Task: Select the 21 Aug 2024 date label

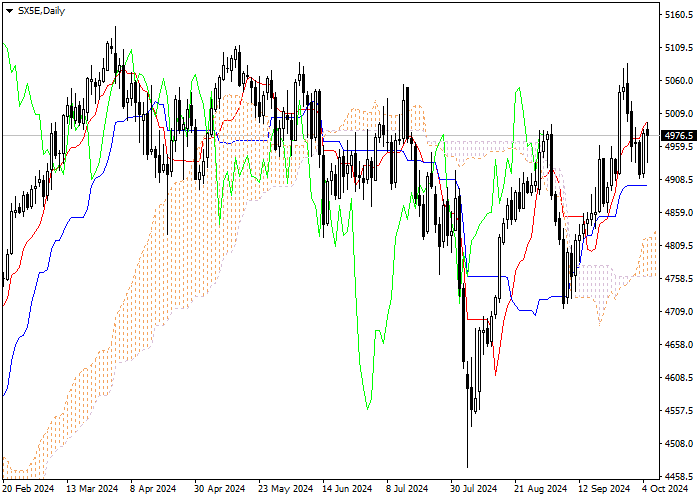Action: [540, 488]
